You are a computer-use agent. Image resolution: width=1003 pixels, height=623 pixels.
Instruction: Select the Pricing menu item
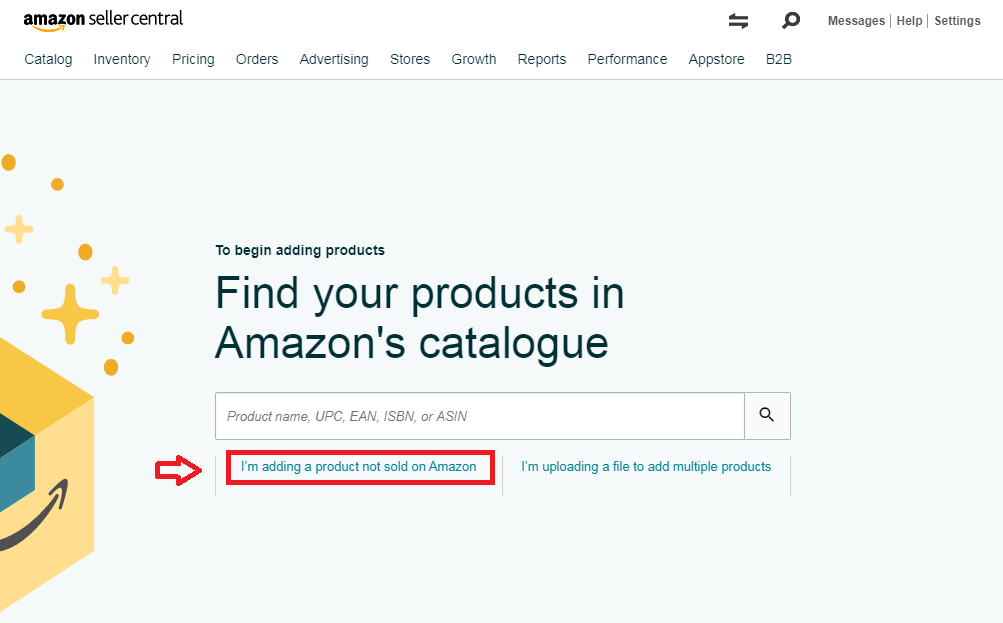[x=193, y=59]
